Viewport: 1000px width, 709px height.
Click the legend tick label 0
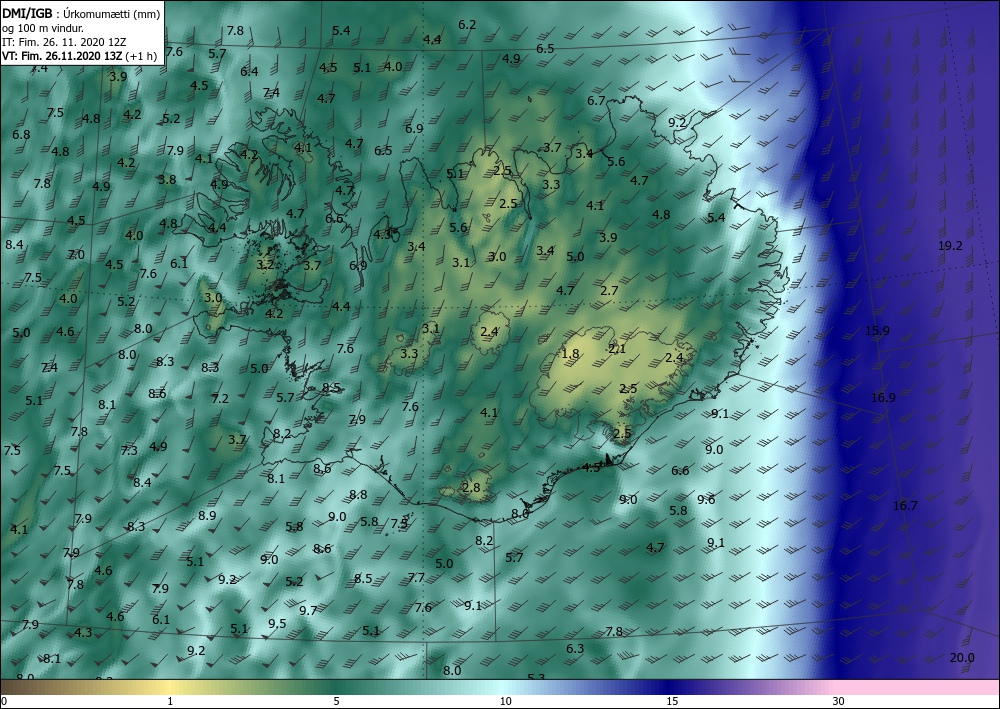pos(4,702)
